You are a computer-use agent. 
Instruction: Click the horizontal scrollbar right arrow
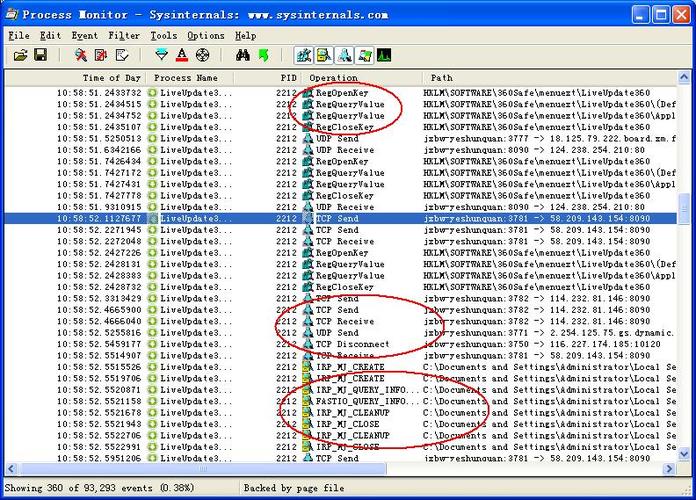tap(668, 468)
